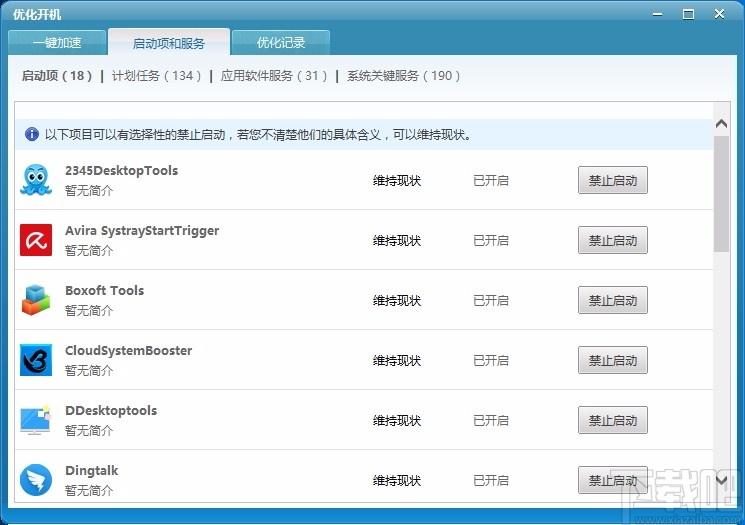Click the blue Dingtalk icon

click(x=36, y=480)
